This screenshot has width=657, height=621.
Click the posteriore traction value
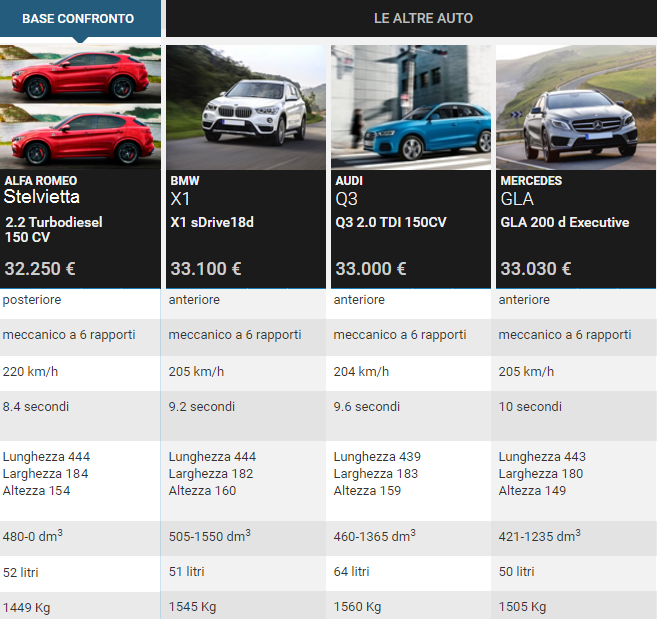pos(32,300)
